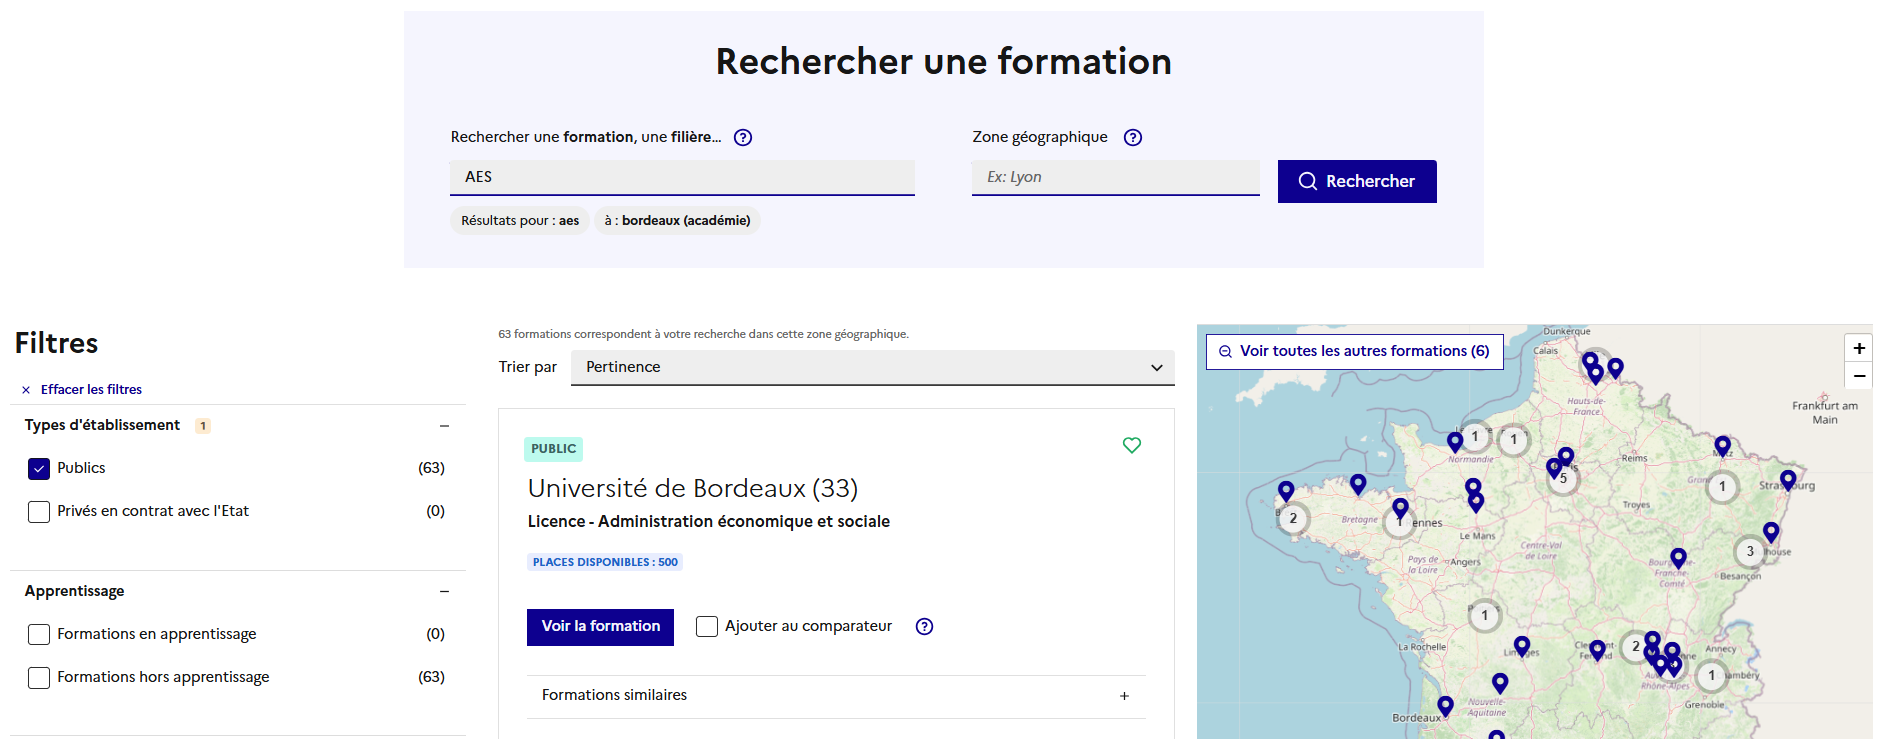This screenshot has height=739, width=1886.
Task: Uncheck the Publics filter checkbox
Action: click(39, 468)
